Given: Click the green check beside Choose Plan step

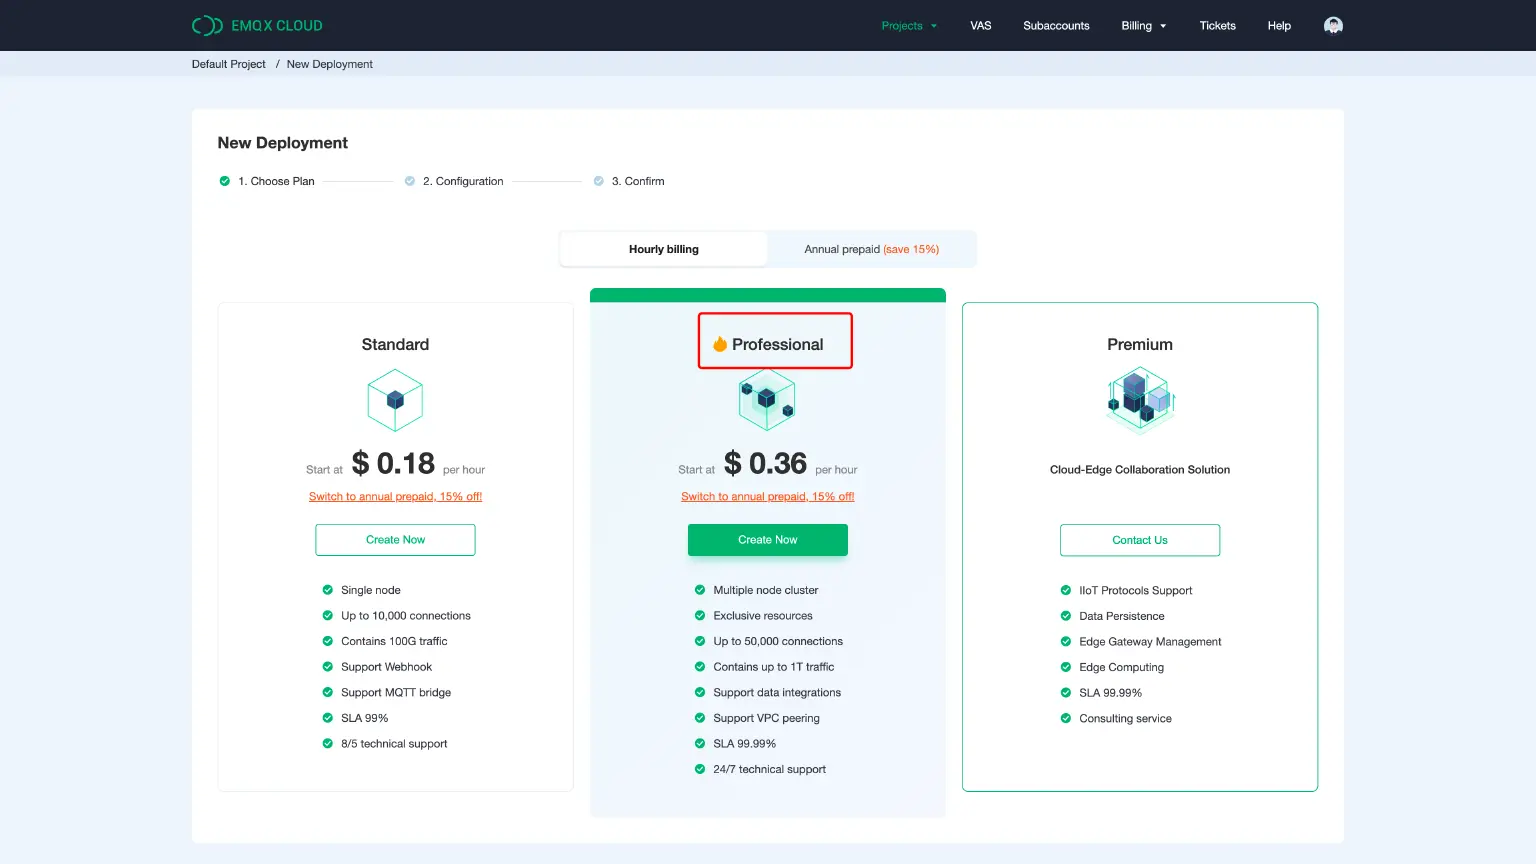Looking at the screenshot, I should [225, 181].
